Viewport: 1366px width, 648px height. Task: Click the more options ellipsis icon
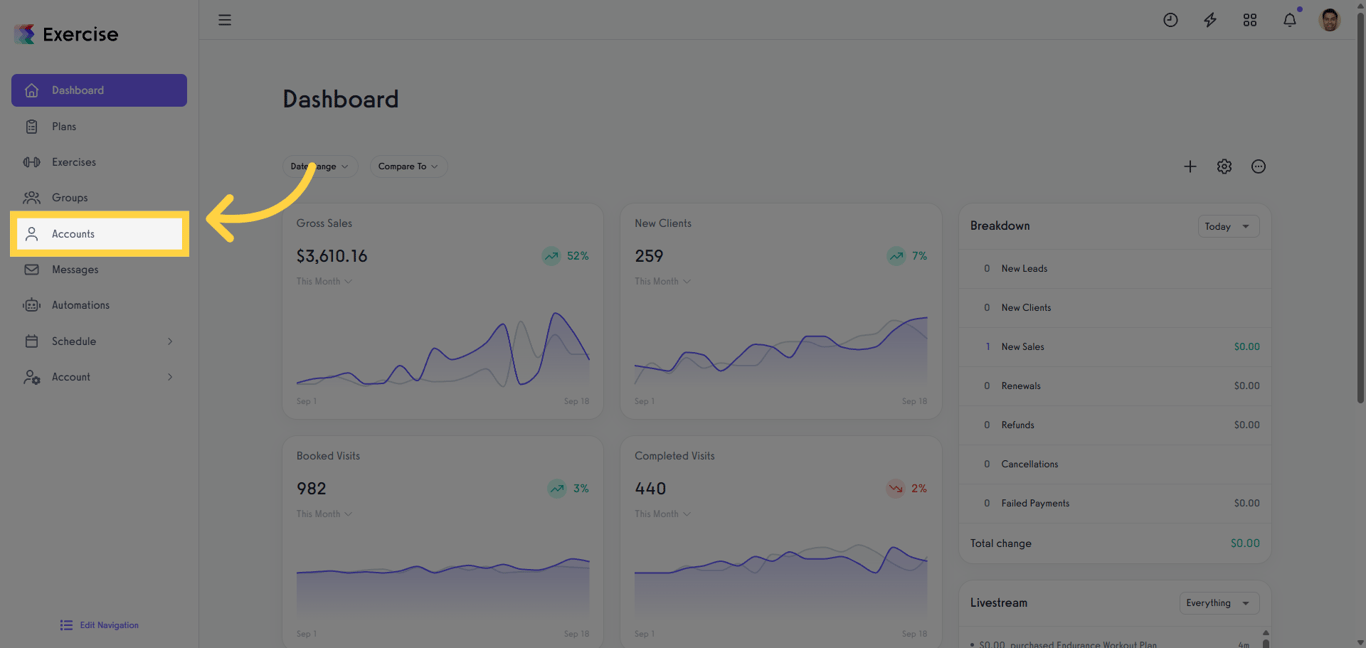[x=1258, y=167]
